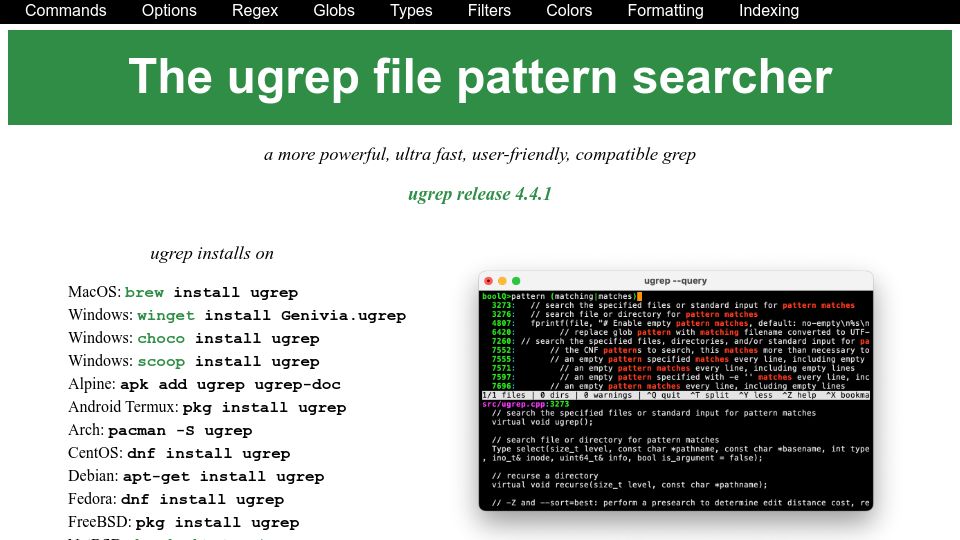960x540 pixels.
Task: Open the Options nav item
Action: [x=169, y=10]
